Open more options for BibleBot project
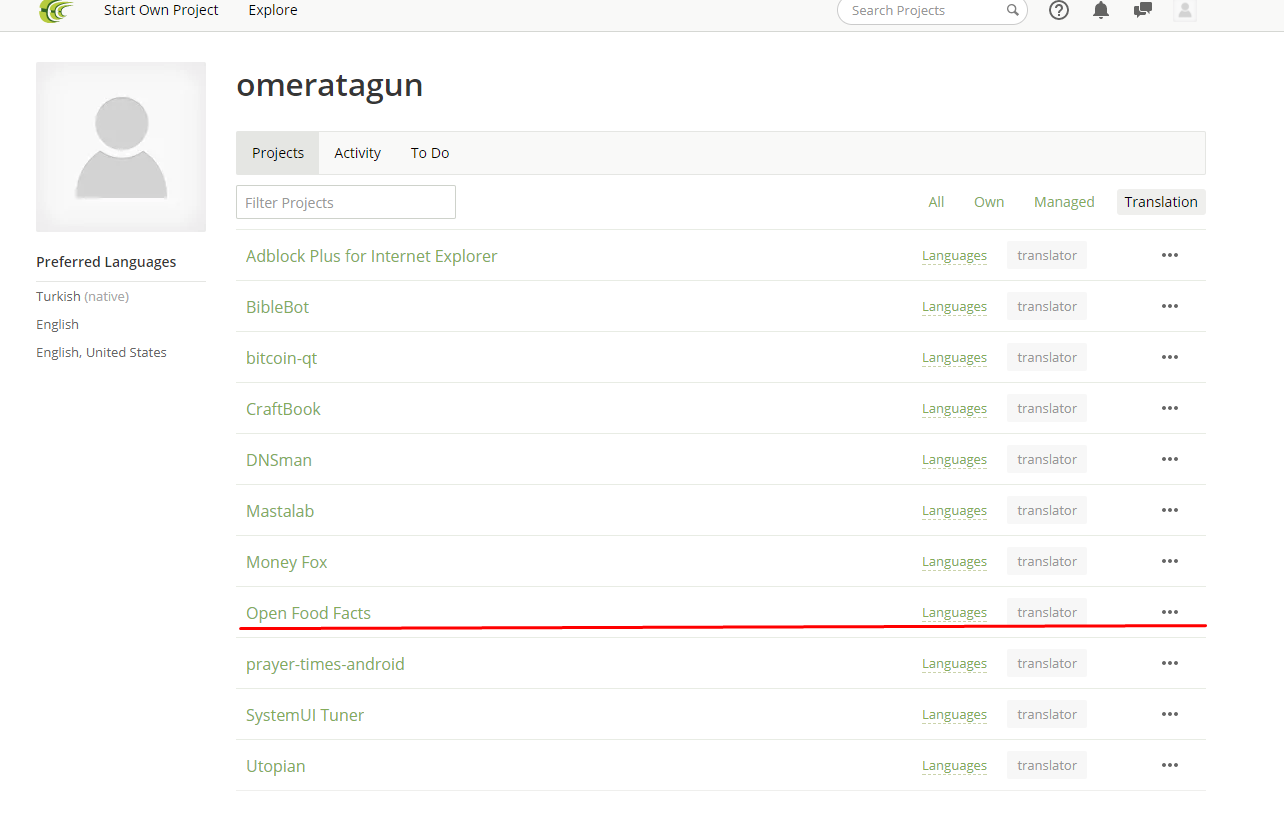This screenshot has height=838, width=1284. tap(1170, 306)
